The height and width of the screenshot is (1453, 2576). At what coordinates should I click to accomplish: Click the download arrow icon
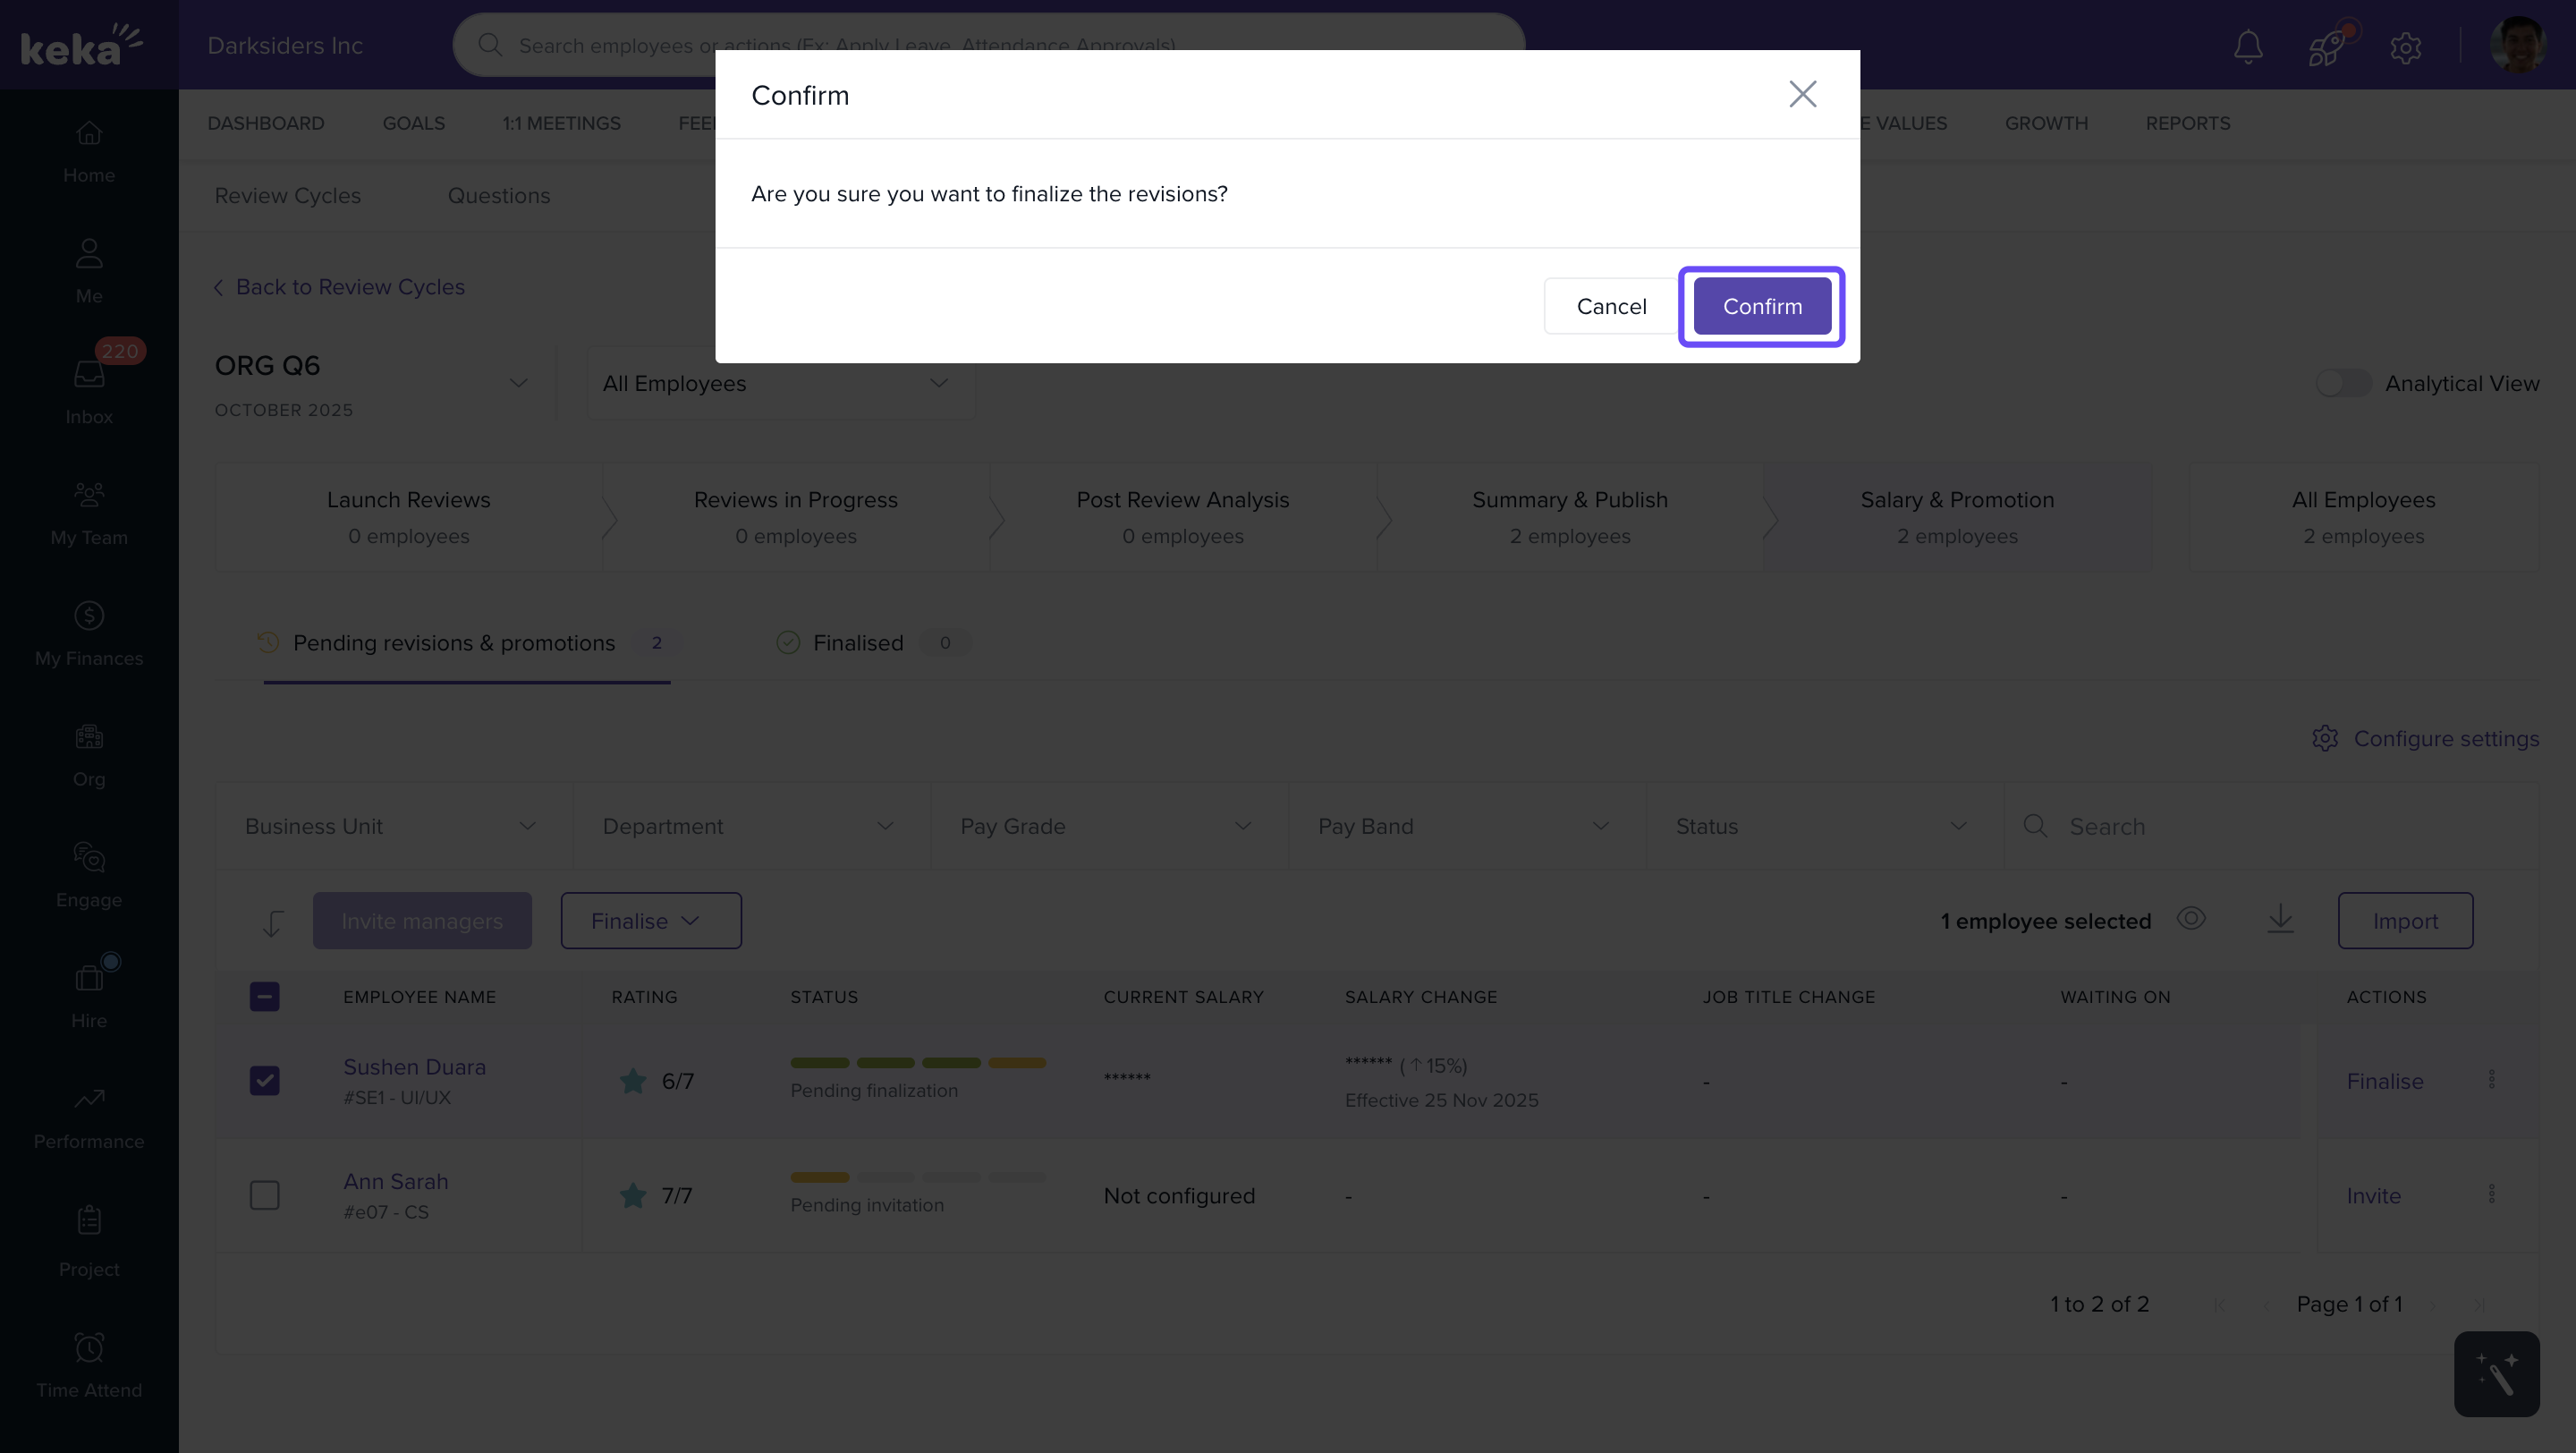(x=2280, y=919)
